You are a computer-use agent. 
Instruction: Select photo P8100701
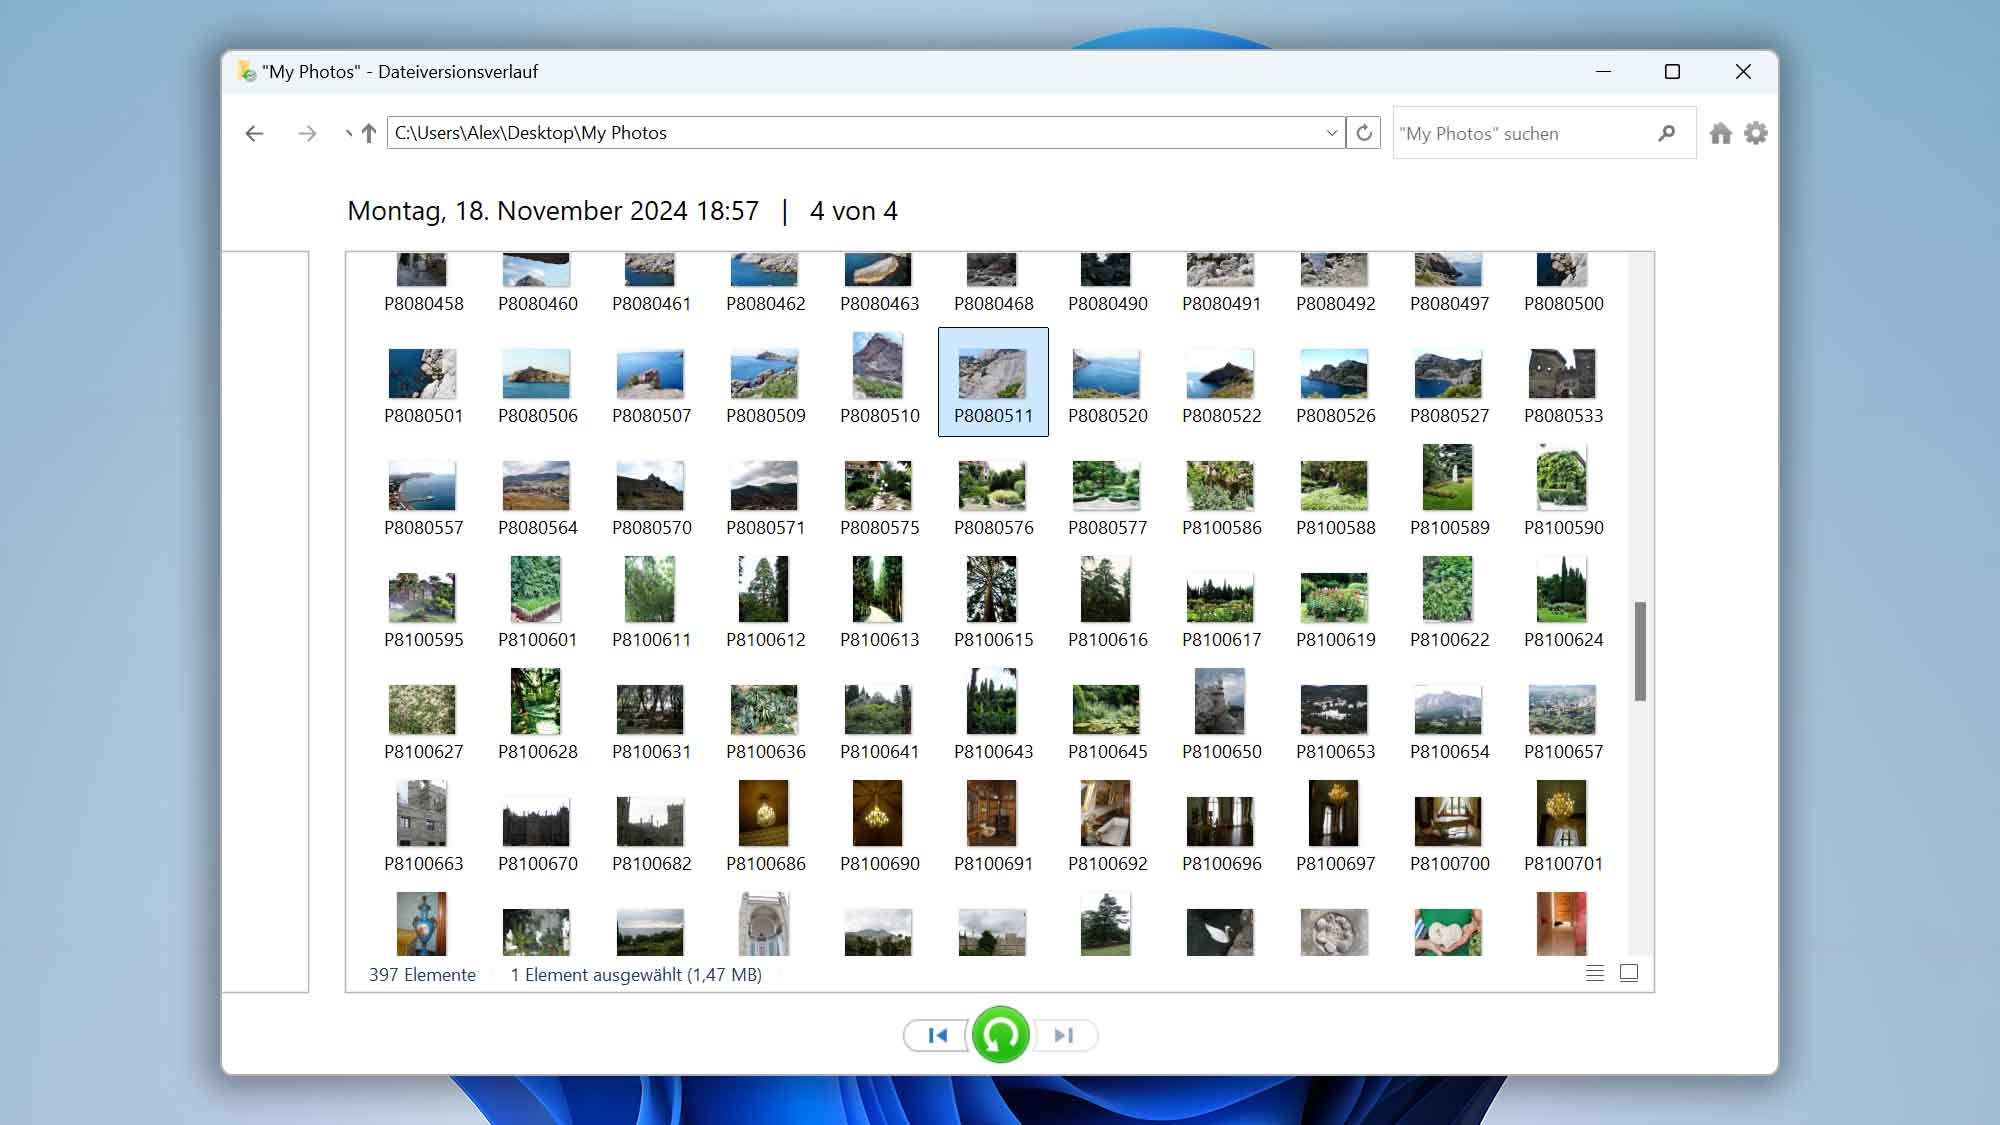1564,830
